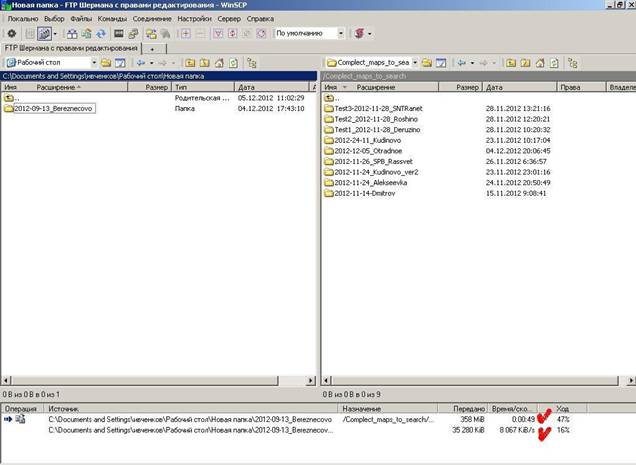Select remote folder Test3-2012-11-28_SNTRanet
Image resolution: width=636 pixels, height=465 pixels.
[x=374, y=109]
